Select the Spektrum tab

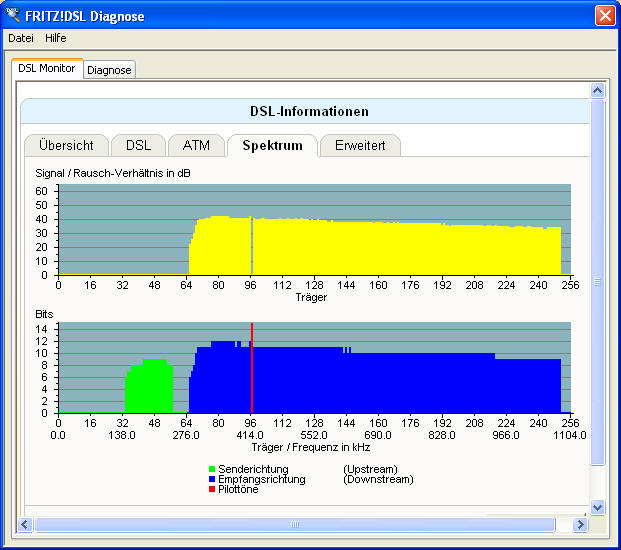tap(272, 145)
